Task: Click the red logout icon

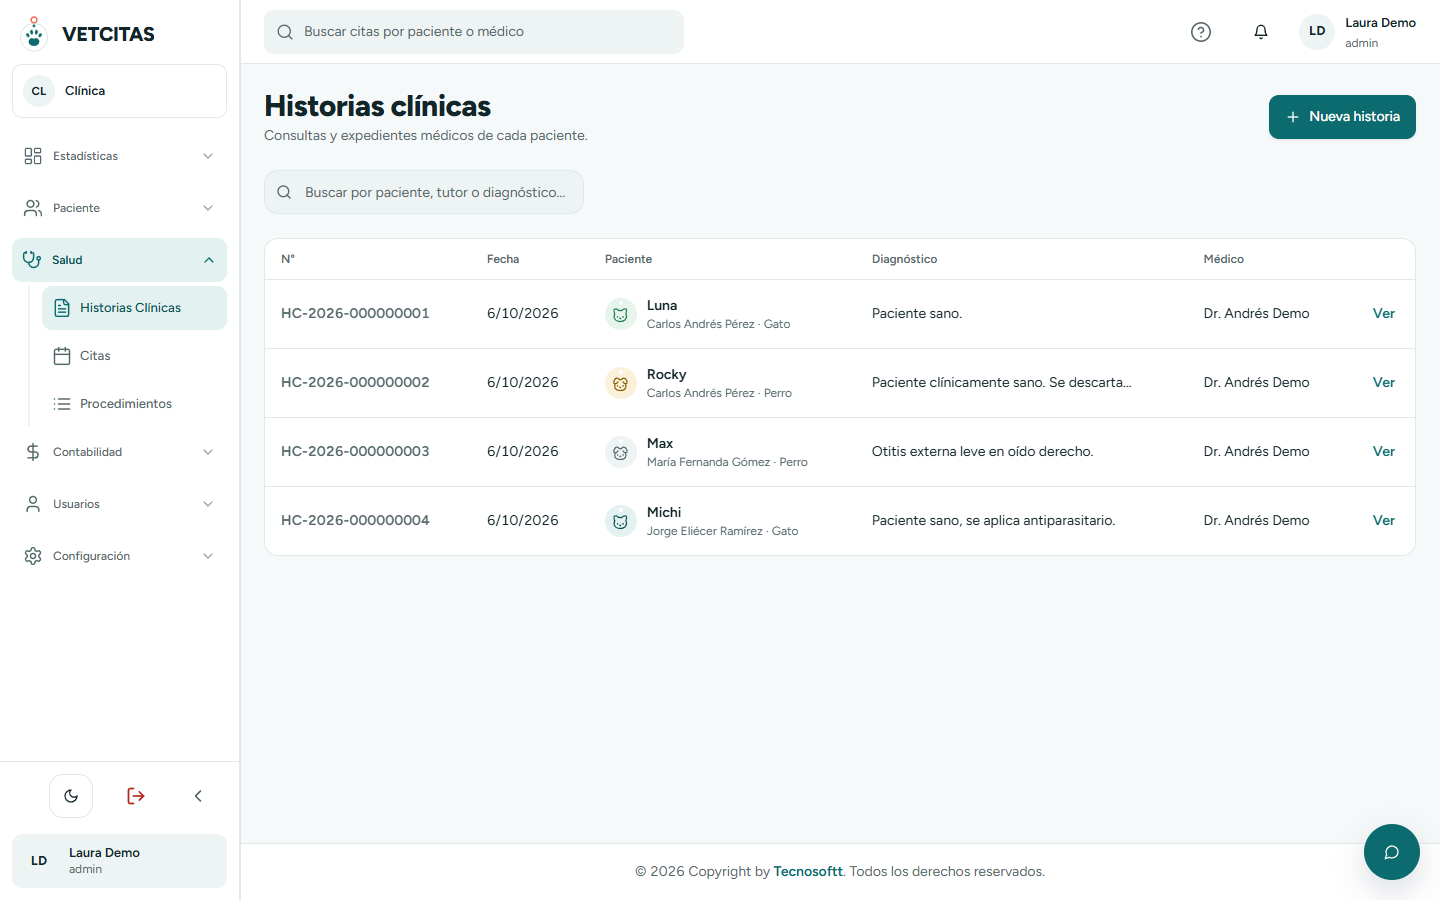Action: pos(136,796)
